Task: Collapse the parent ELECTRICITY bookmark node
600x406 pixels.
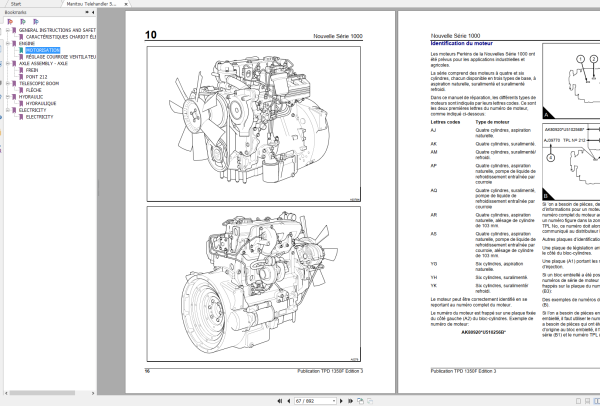Action: tap(8, 110)
